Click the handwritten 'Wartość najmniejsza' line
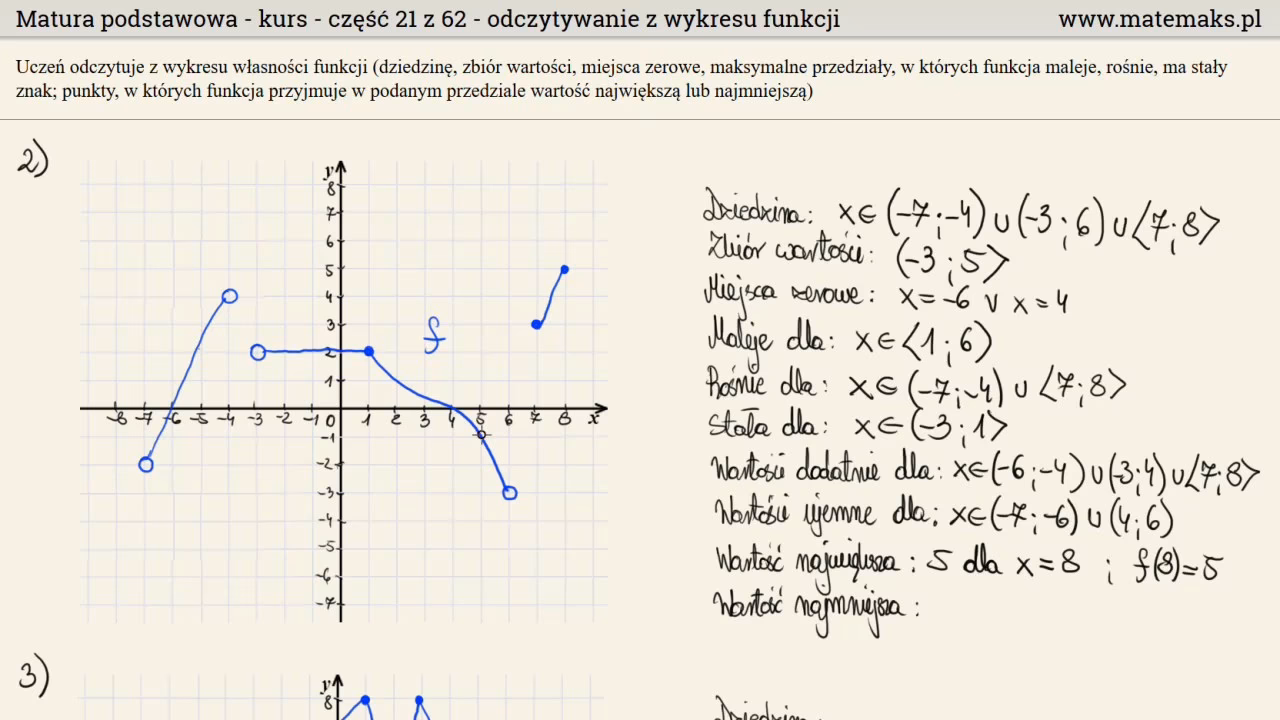1280x720 pixels. point(815,607)
